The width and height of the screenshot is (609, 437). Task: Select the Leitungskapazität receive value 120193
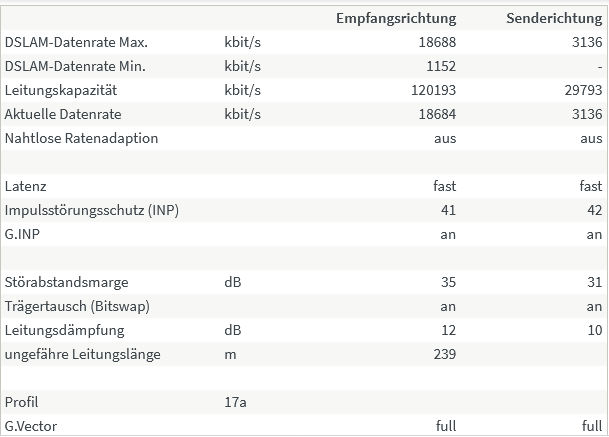(433, 91)
